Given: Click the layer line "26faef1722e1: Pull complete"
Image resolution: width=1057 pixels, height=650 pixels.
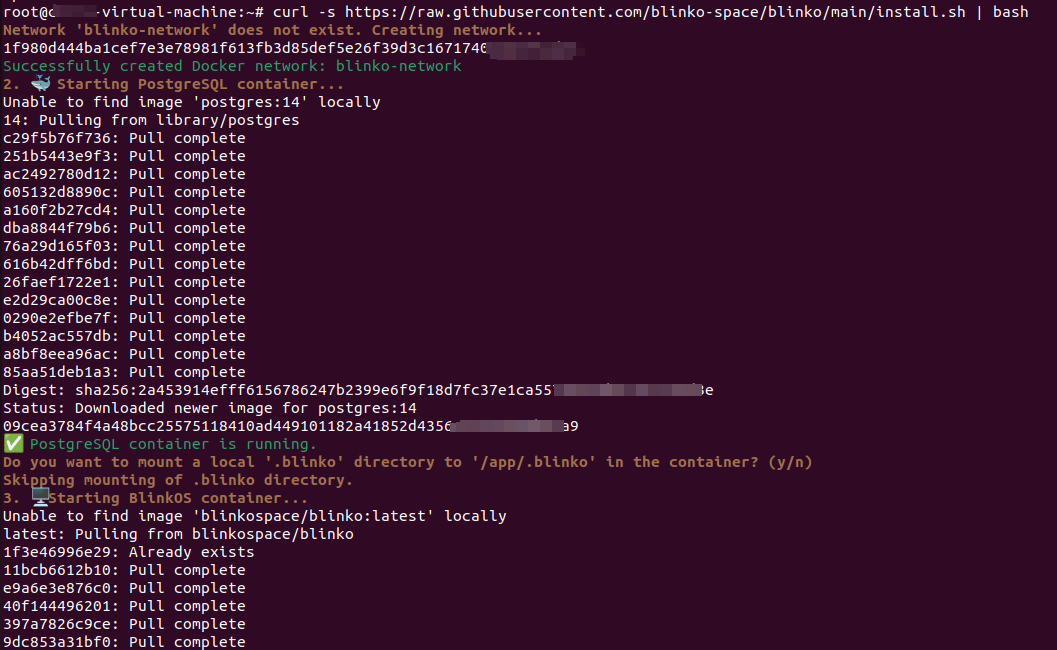Looking at the screenshot, I should pos(124,282).
